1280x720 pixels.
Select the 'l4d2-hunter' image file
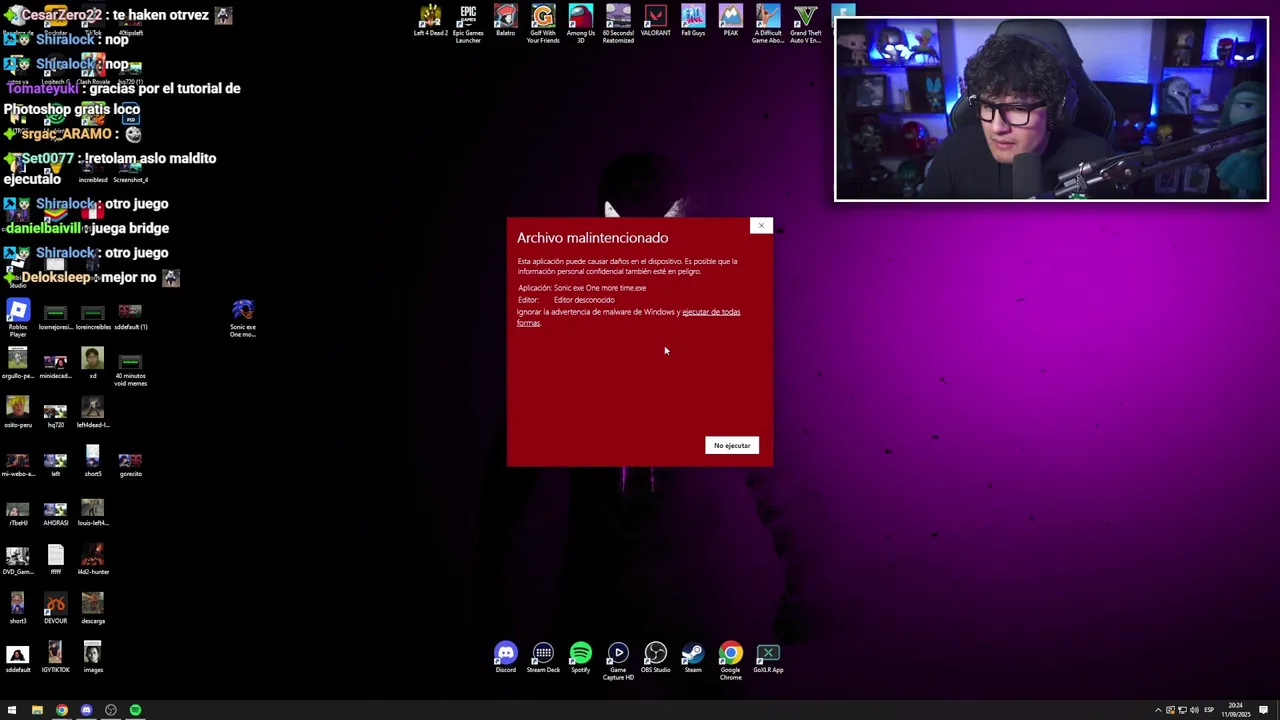93,560
